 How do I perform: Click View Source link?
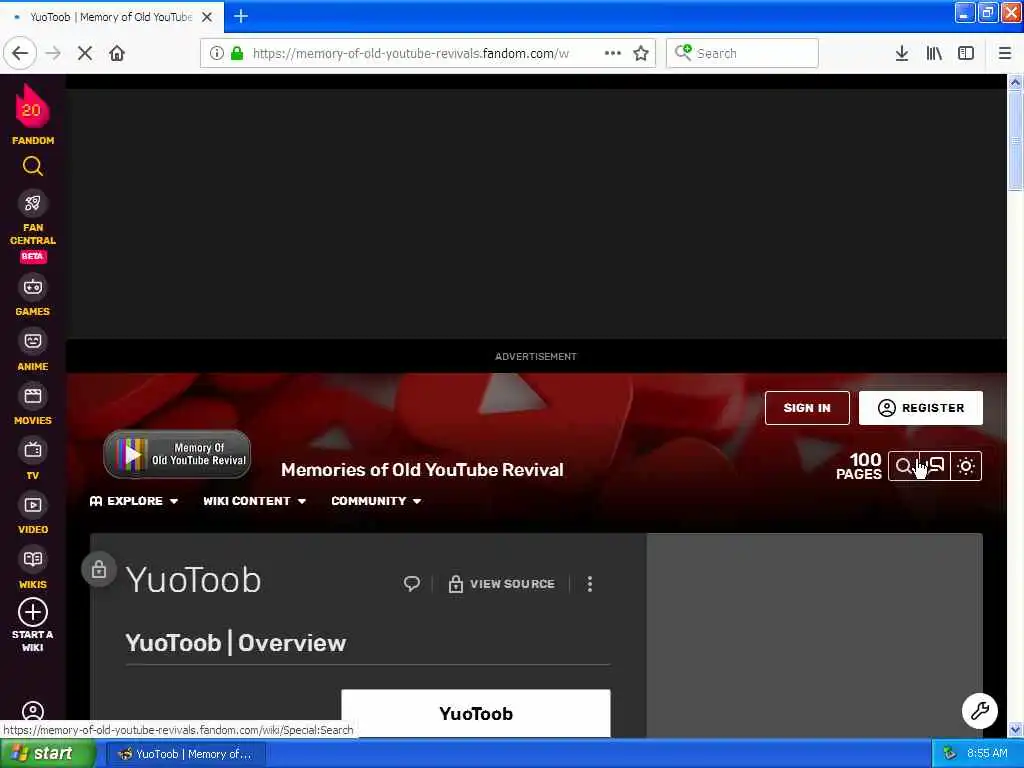coord(502,584)
